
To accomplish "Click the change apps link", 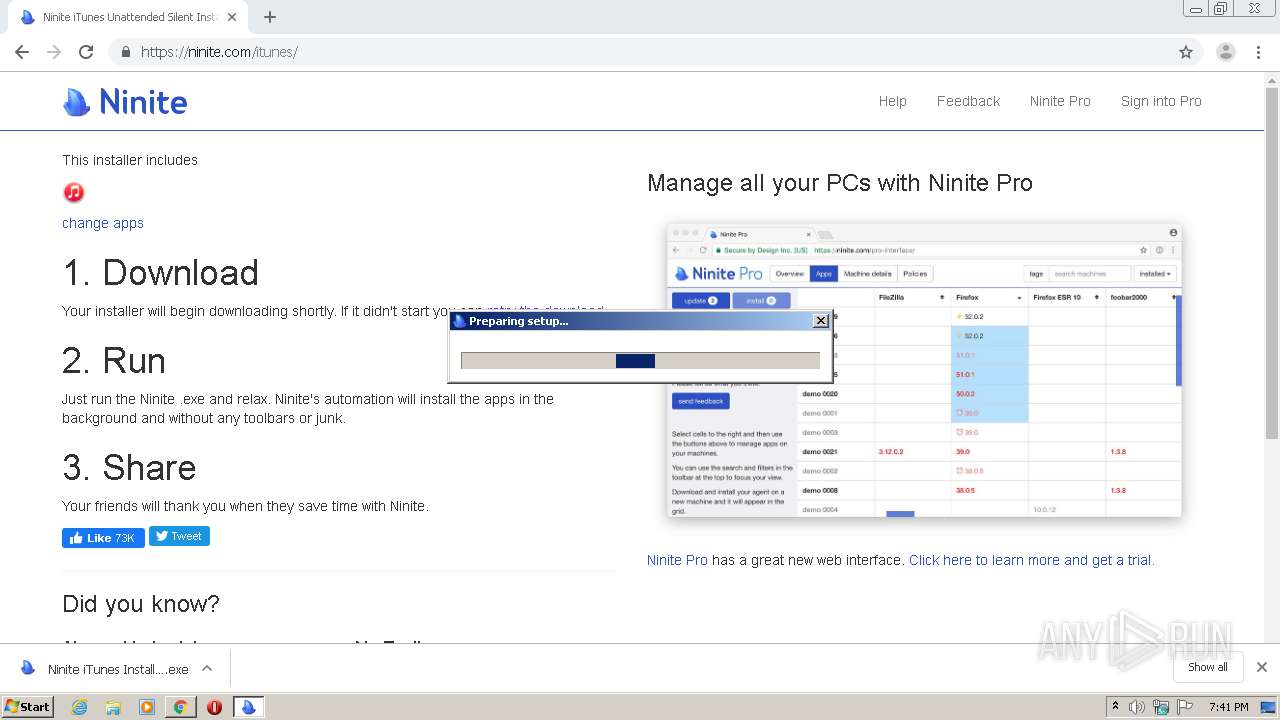I will [103, 223].
